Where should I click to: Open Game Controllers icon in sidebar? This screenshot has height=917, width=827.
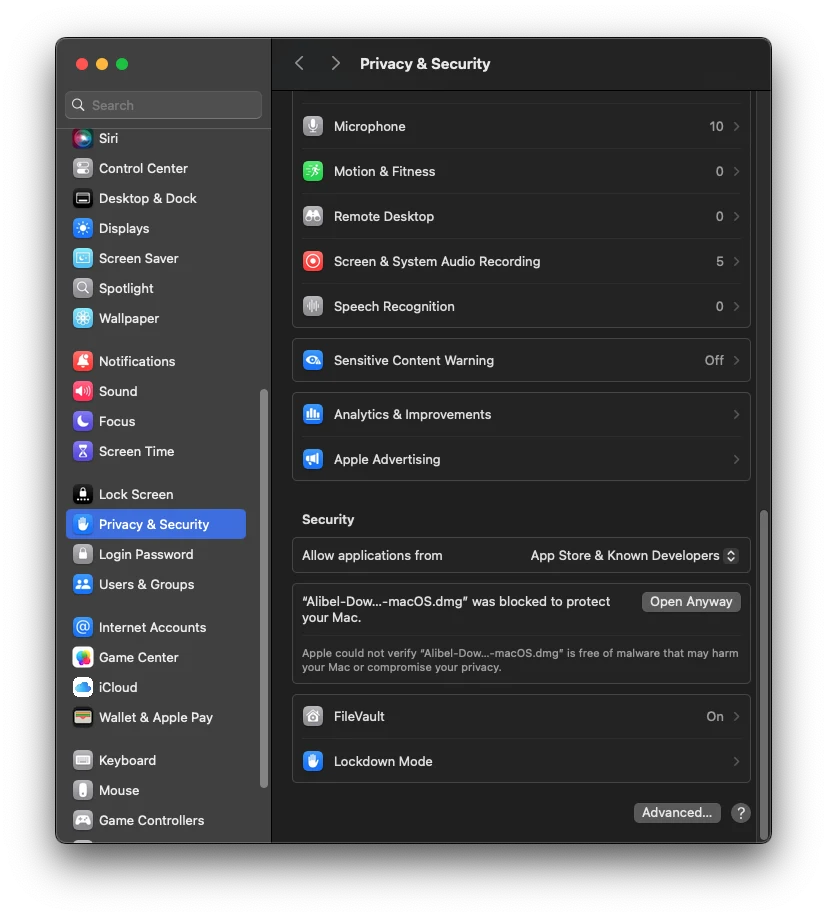82,821
